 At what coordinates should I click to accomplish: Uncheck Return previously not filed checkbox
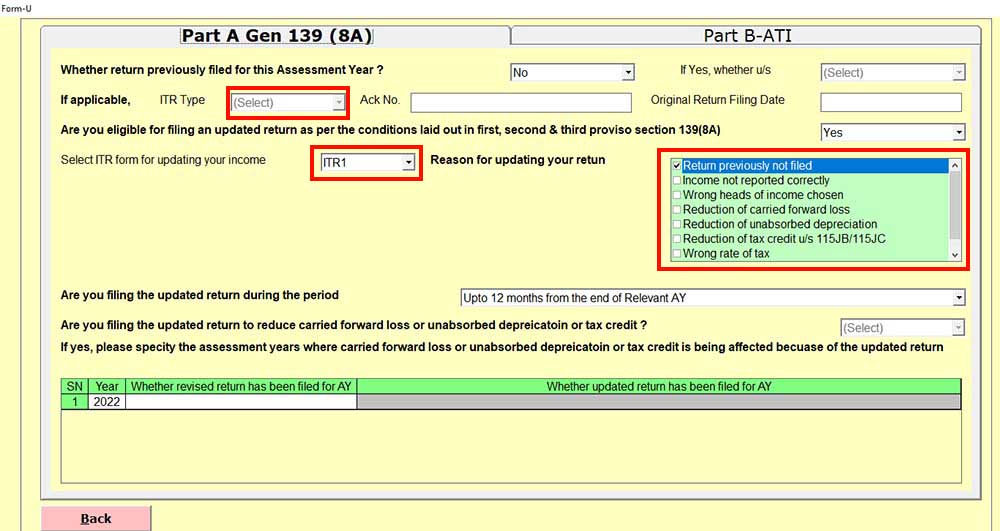677,166
